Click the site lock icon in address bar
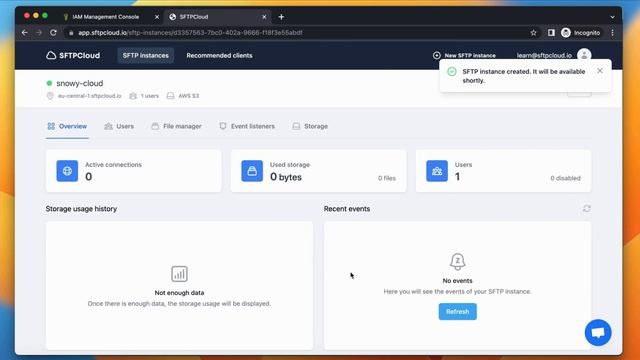The width and height of the screenshot is (640, 360). click(x=71, y=33)
